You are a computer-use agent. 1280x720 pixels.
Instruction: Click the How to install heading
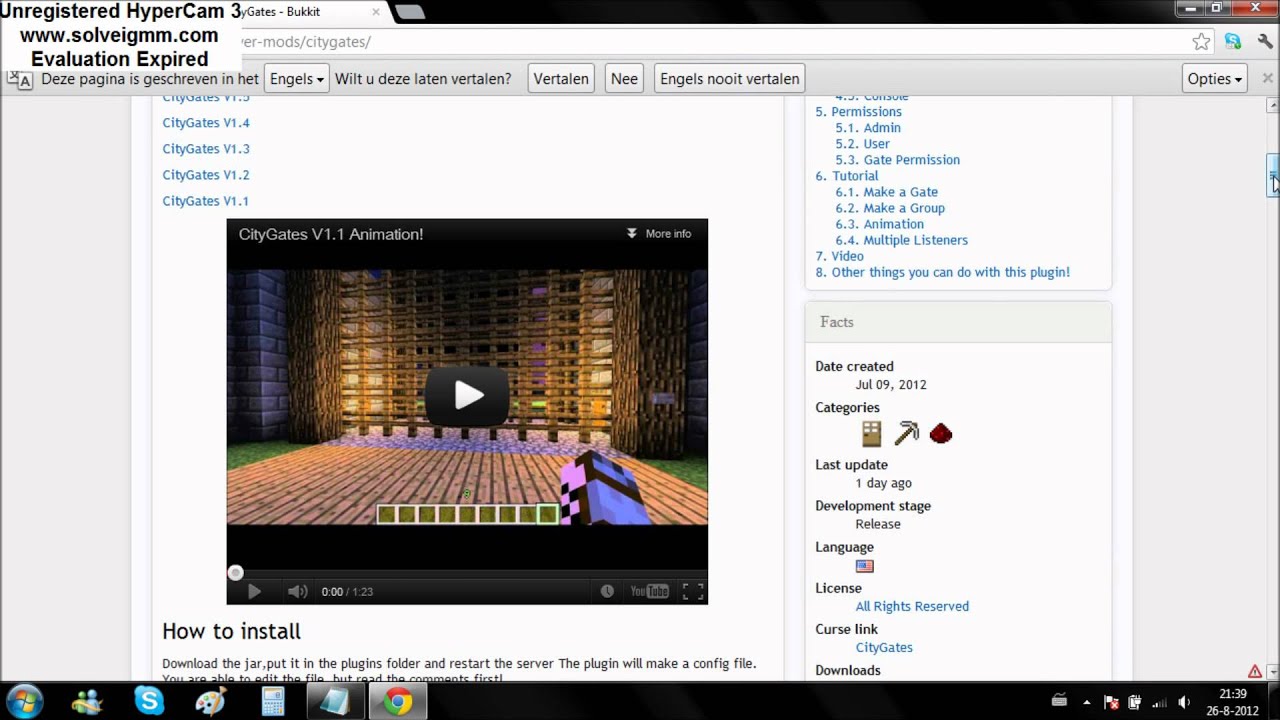point(231,631)
